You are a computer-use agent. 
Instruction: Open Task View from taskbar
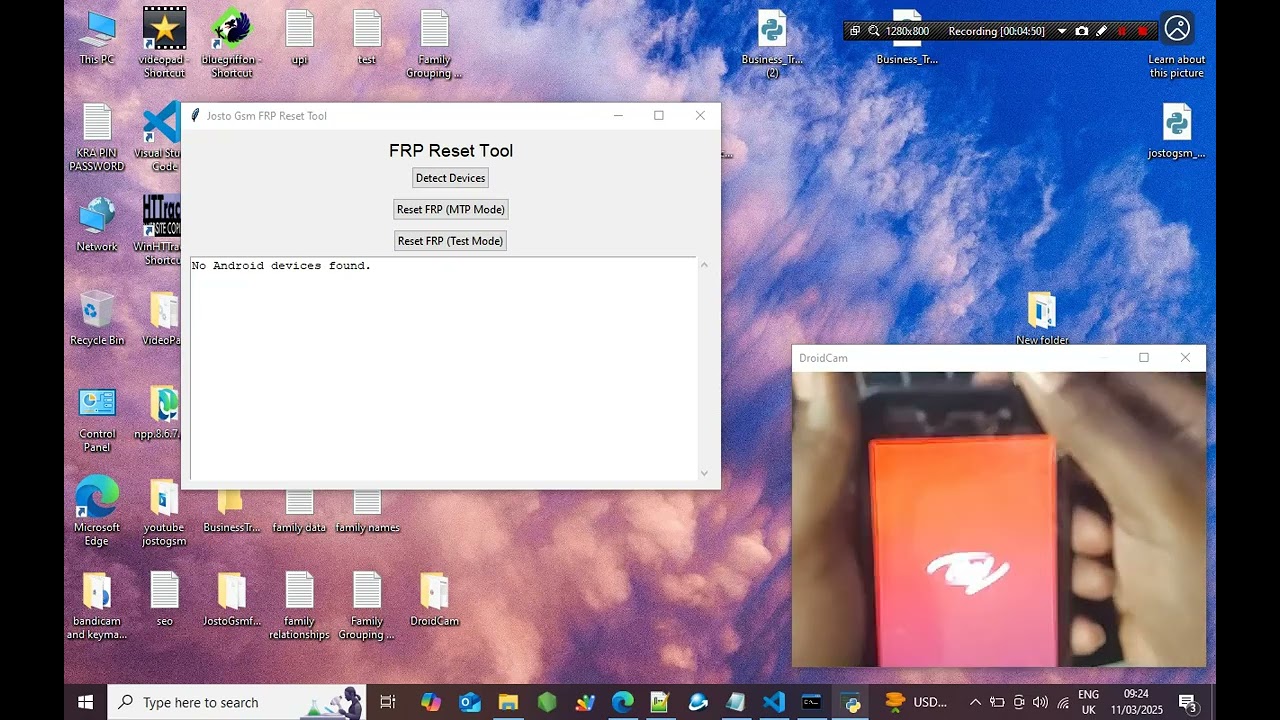click(x=388, y=702)
